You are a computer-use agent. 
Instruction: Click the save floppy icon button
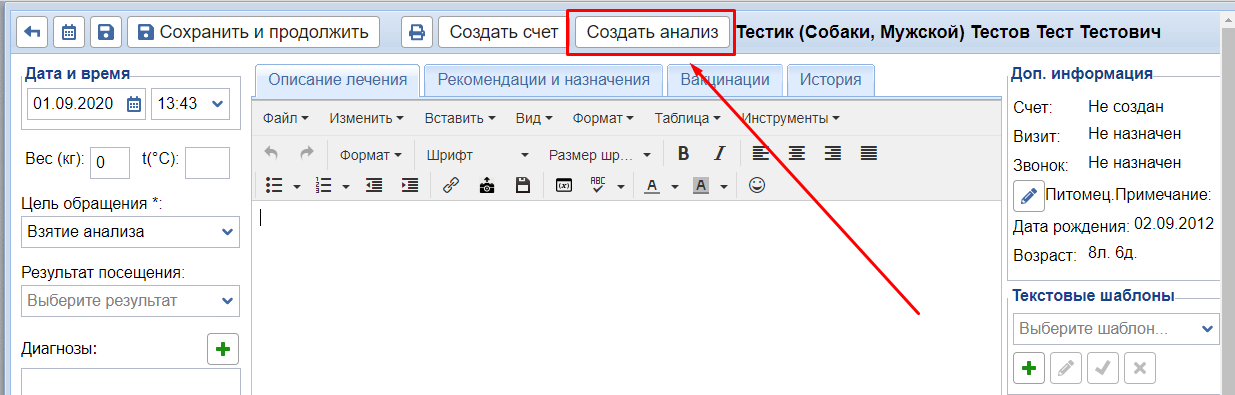[x=106, y=32]
